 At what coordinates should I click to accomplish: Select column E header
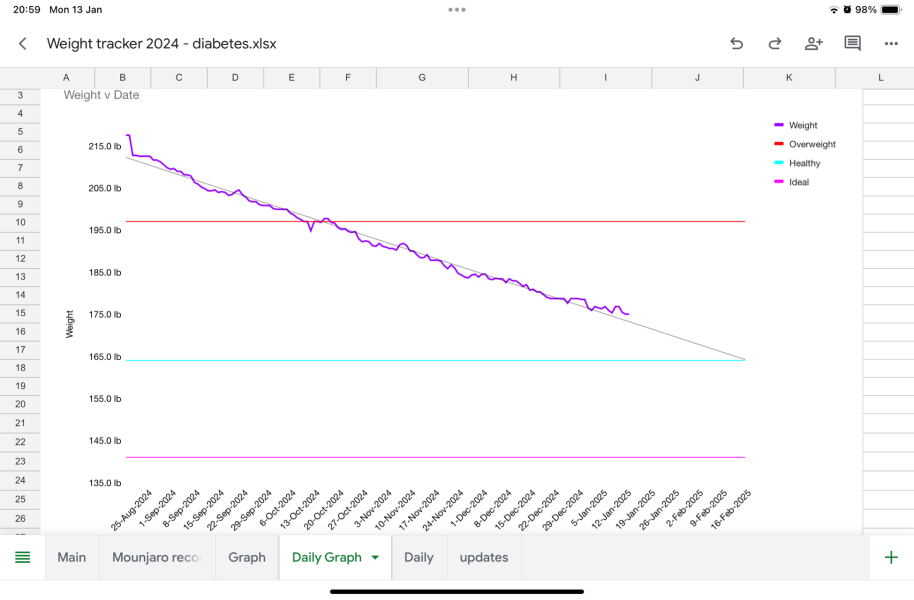[291, 78]
